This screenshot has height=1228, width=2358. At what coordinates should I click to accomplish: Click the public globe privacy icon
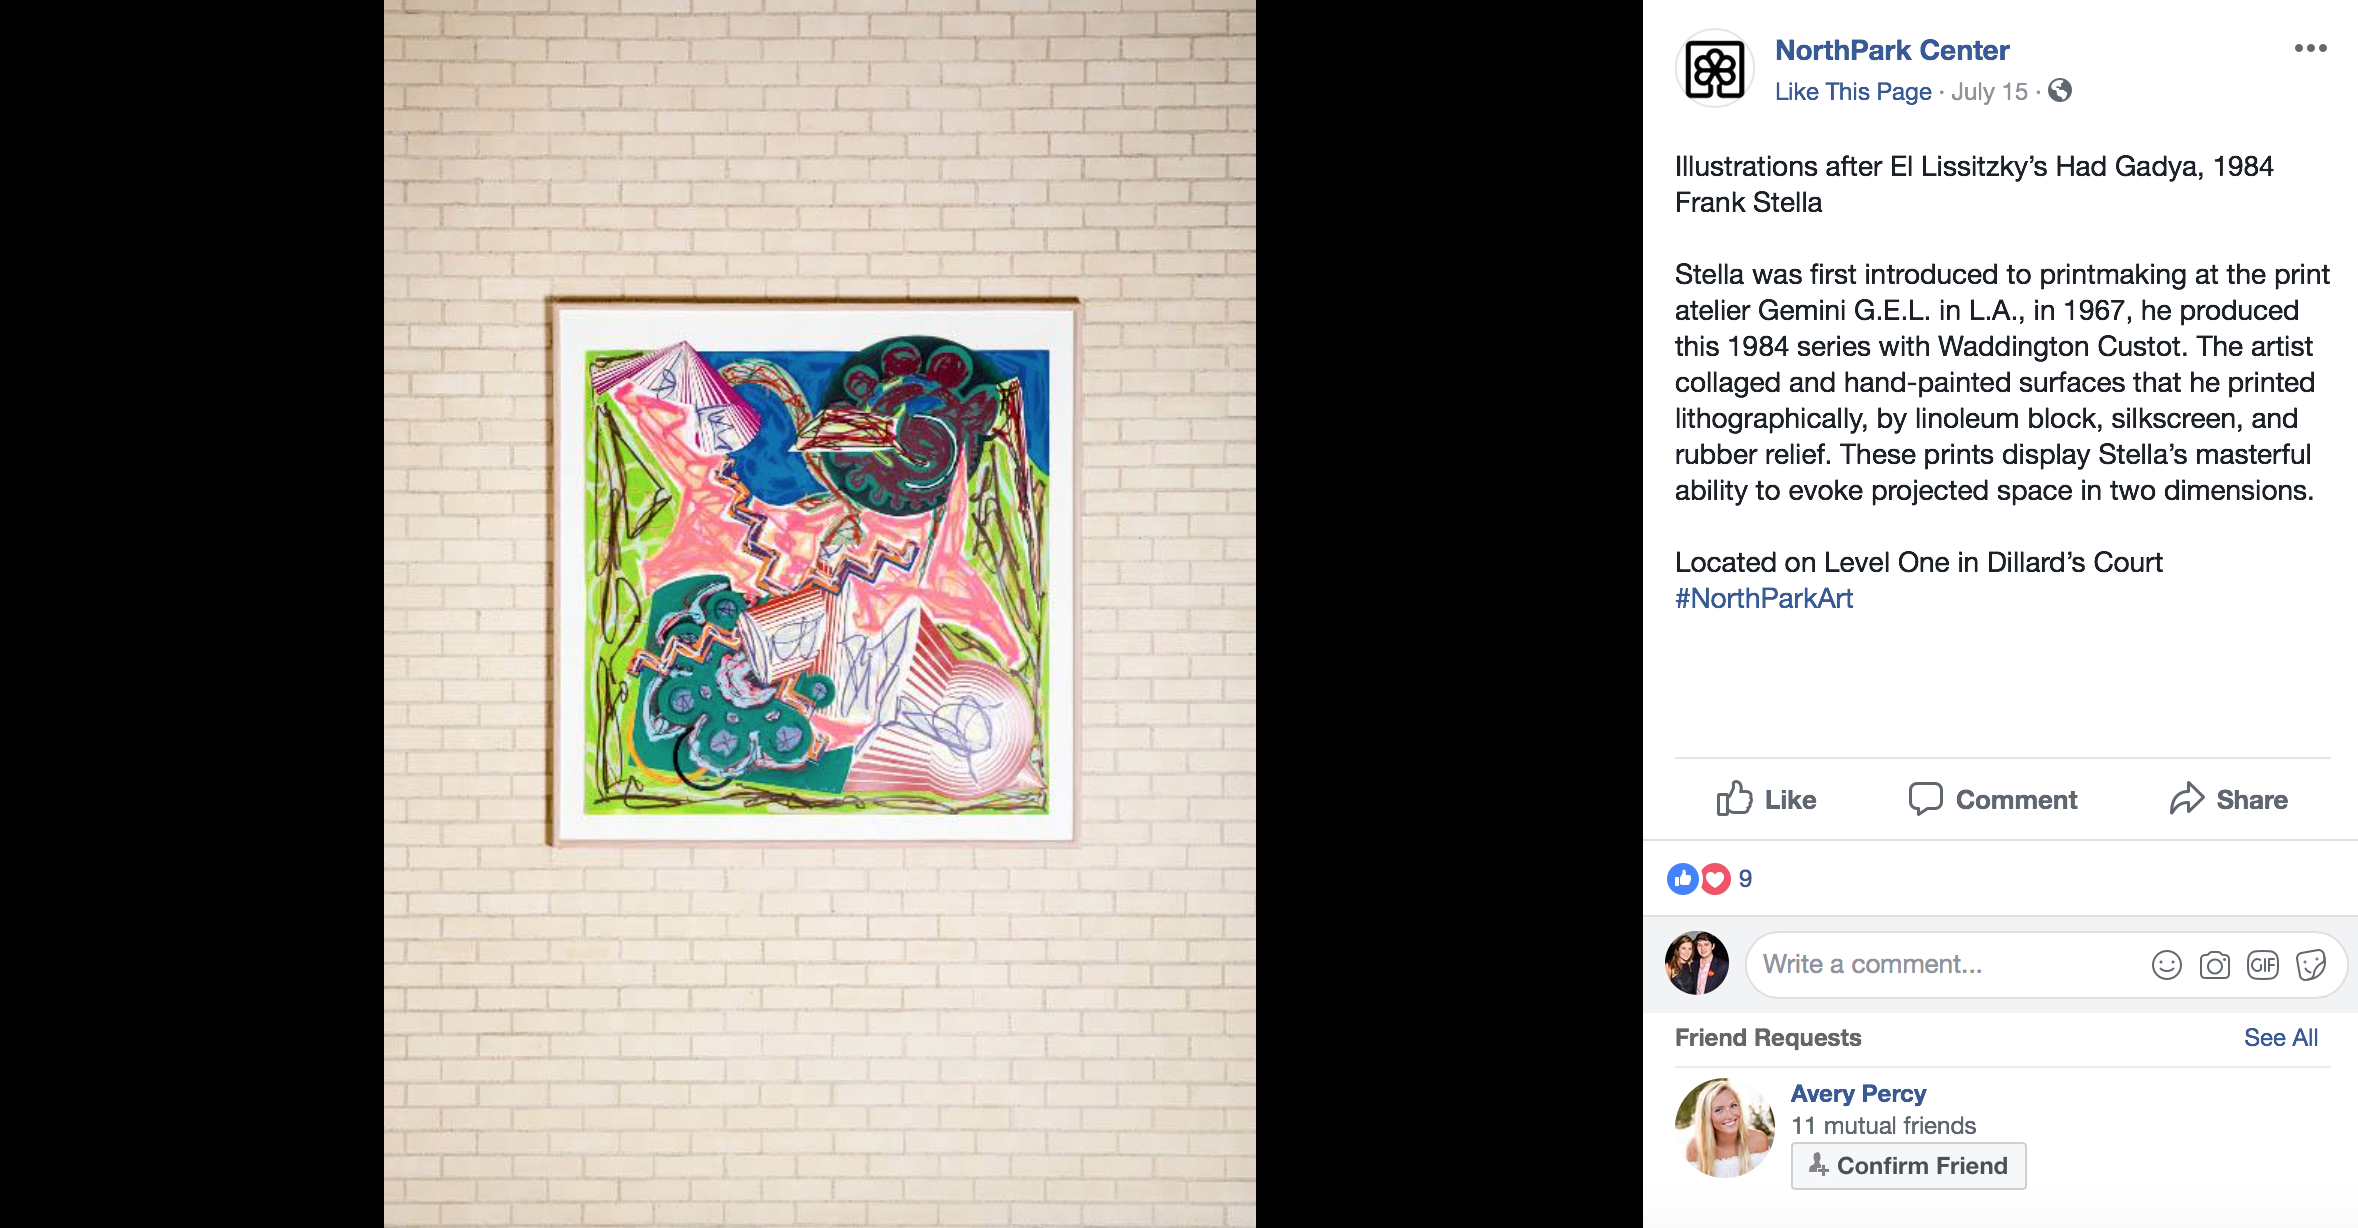2060,91
